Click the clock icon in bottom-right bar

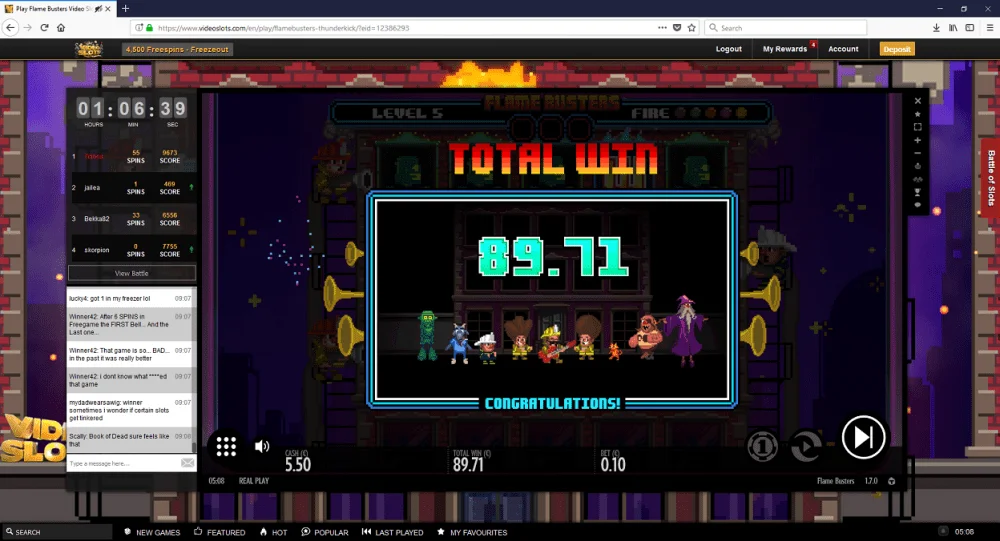coord(943,531)
